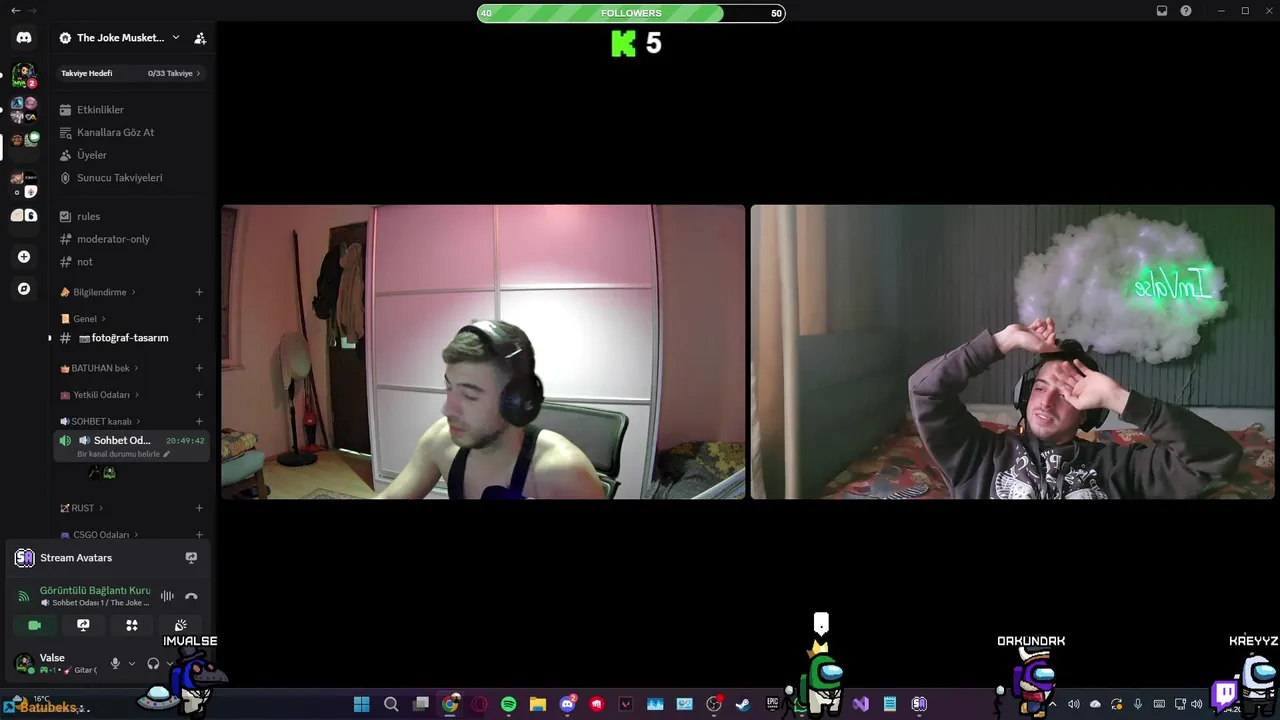The height and width of the screenshot is (720, 1280).
Task: Open Discord direct messages home icon
Action: 24,37
